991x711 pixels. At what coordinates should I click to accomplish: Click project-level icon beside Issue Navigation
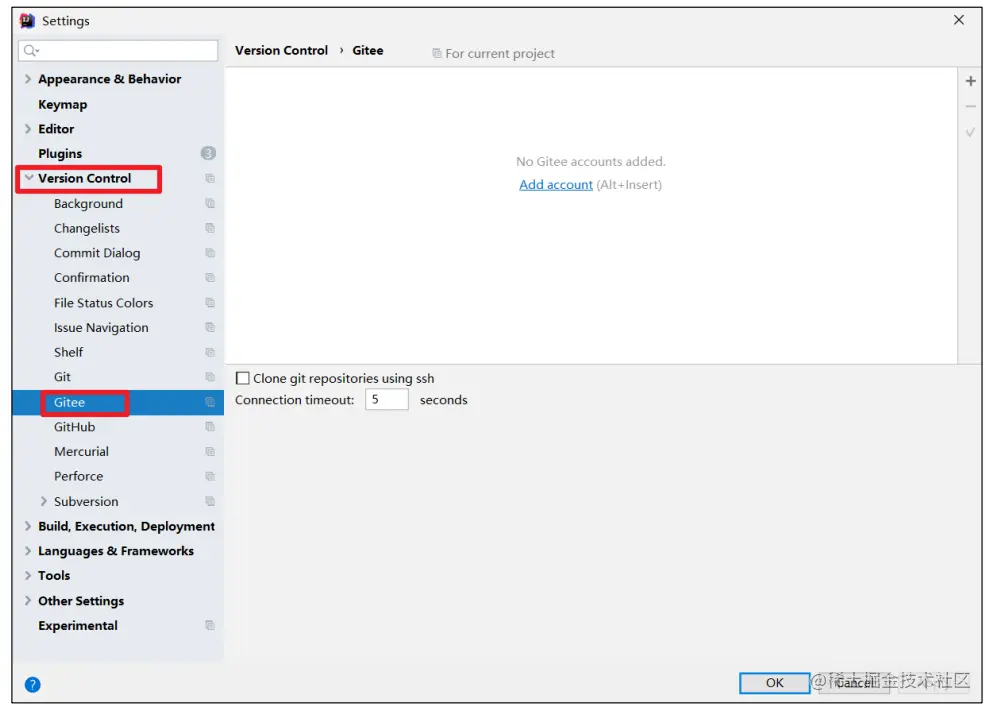coord(210,327)
